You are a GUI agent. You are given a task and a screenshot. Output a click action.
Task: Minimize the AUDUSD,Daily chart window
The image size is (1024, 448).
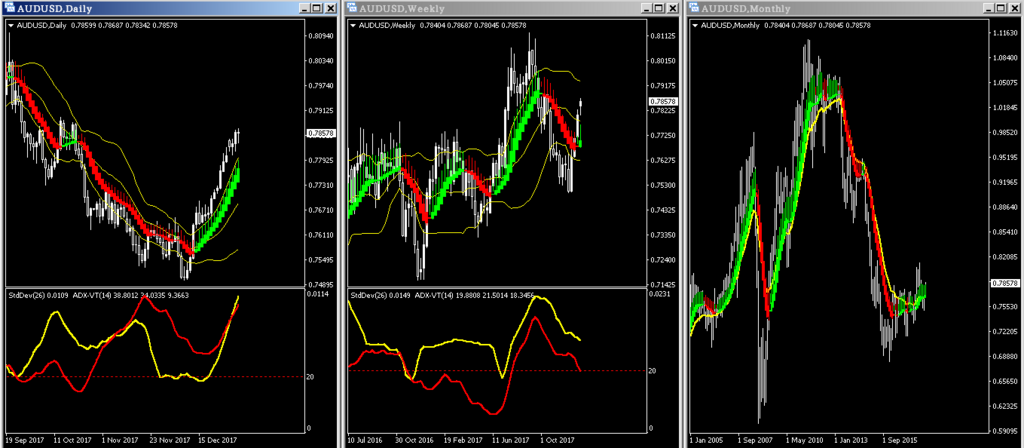304,8
